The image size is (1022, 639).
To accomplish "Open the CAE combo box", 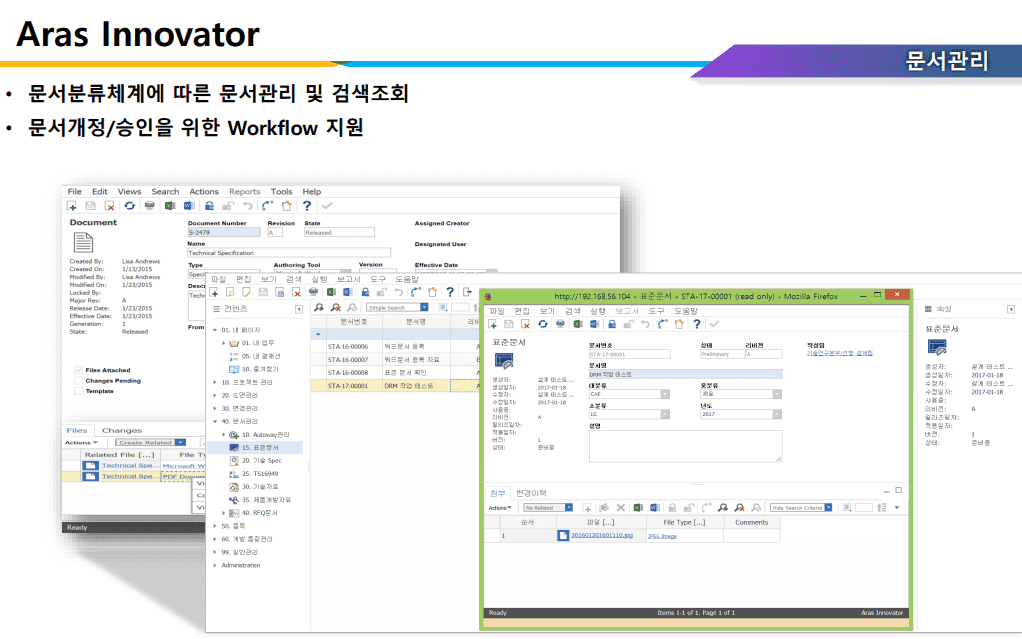I will click(665, 394).
